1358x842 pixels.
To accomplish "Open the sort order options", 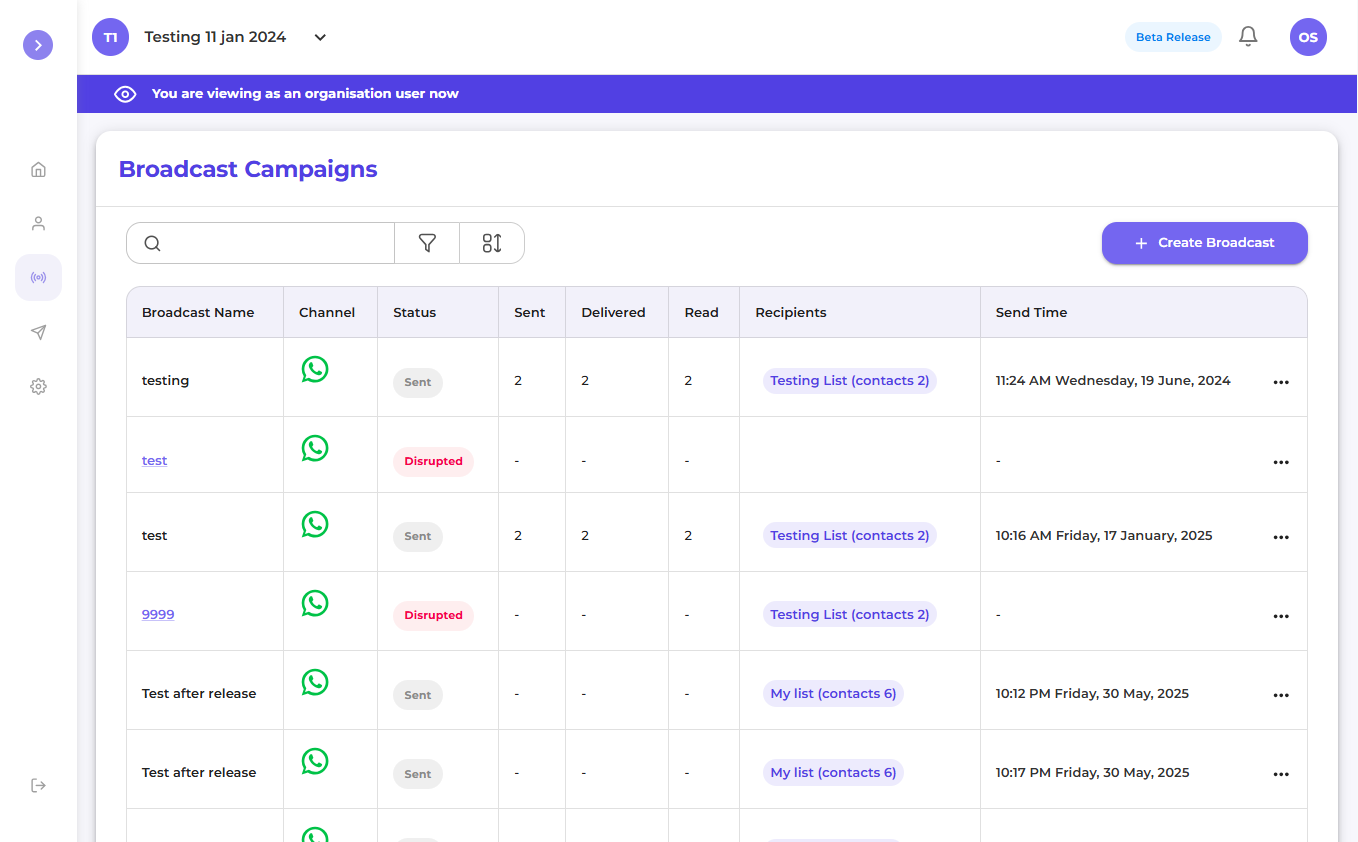I will pyautogui.click(x=492, y=243).
